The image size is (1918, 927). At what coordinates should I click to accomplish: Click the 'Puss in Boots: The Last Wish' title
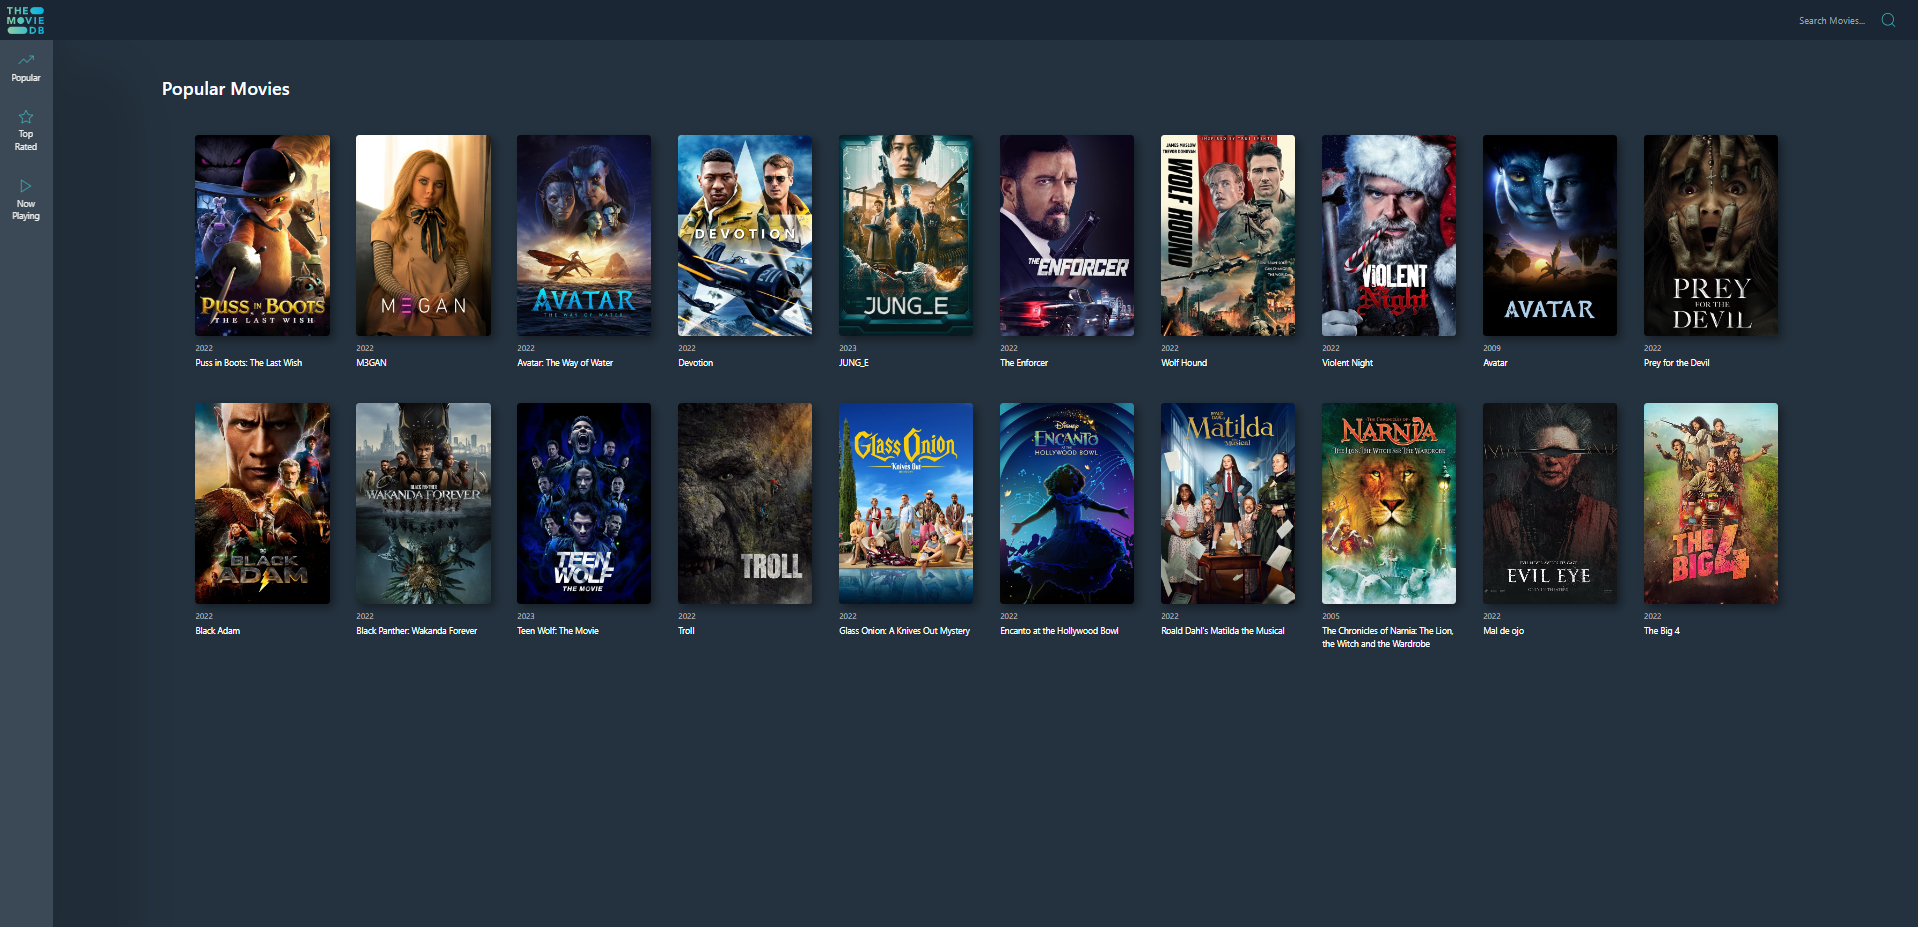pos(248,363)
